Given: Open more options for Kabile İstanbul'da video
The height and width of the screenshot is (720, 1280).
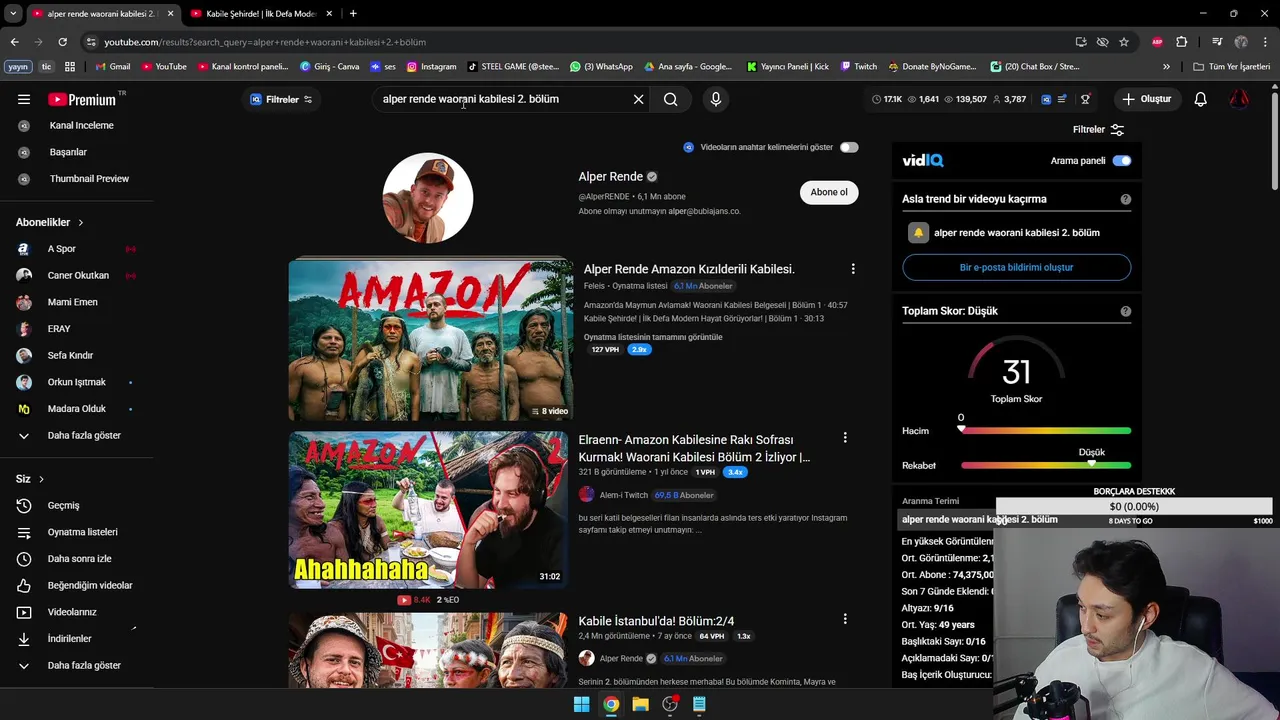Looking at the screenshot, I should click(845, 619).
